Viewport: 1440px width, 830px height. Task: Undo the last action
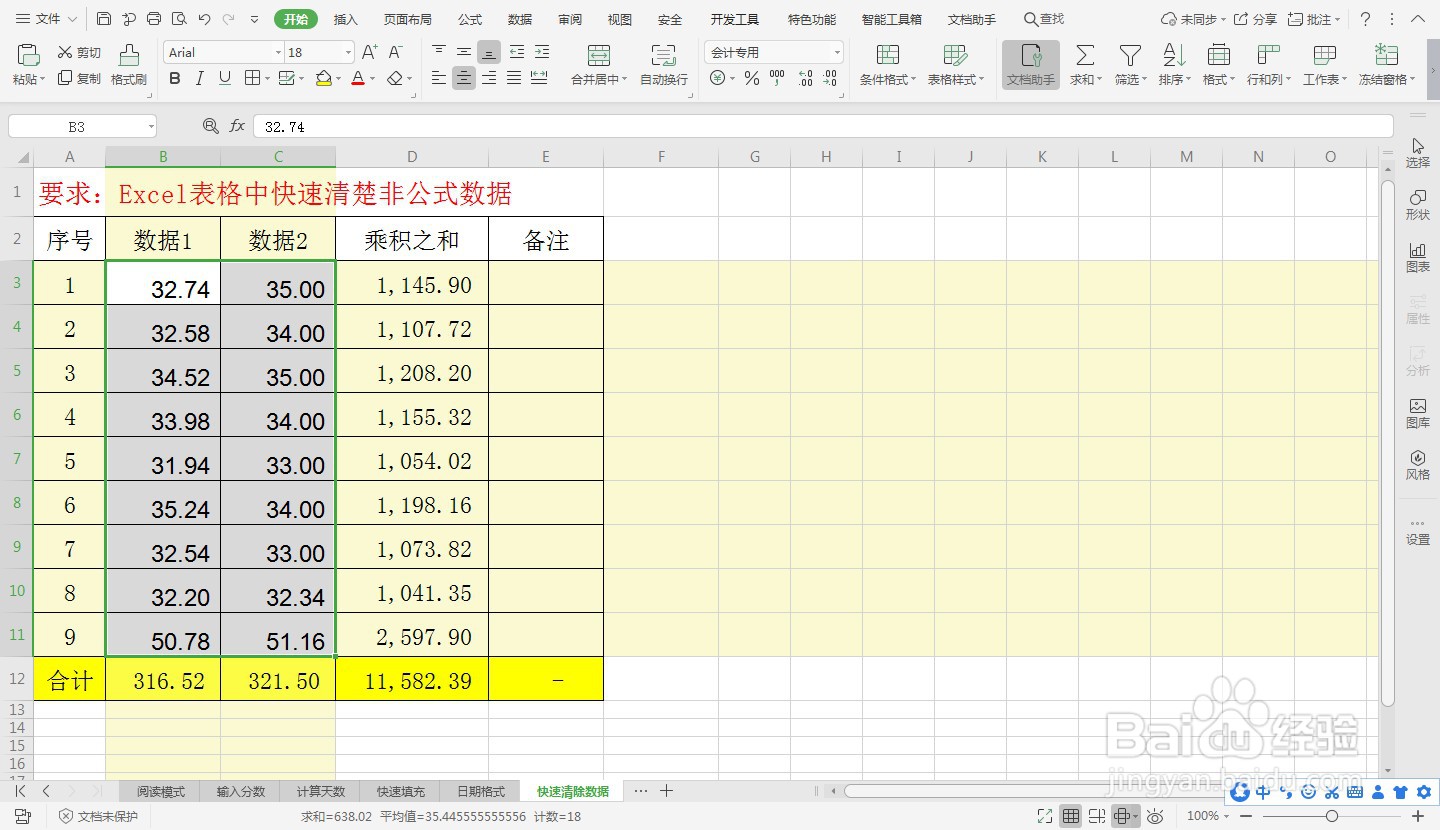coord(204,19)
